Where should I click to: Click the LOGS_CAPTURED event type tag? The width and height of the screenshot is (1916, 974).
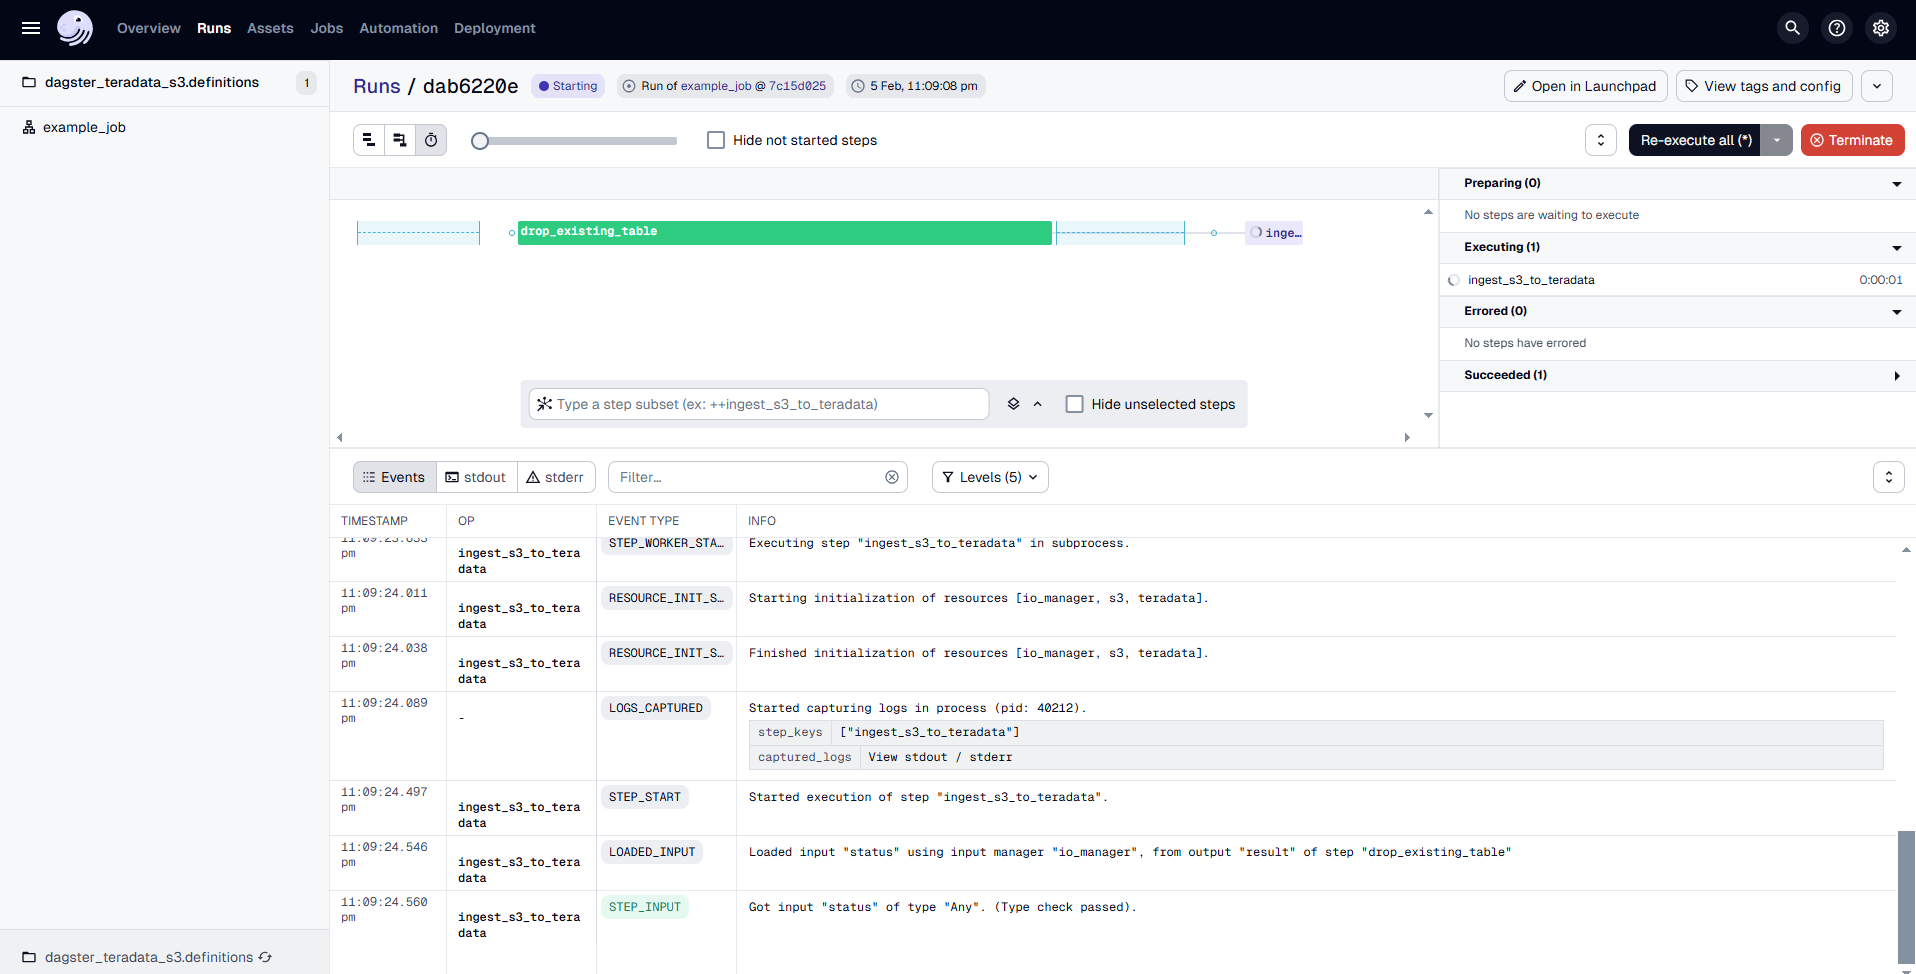pos(655,708)
